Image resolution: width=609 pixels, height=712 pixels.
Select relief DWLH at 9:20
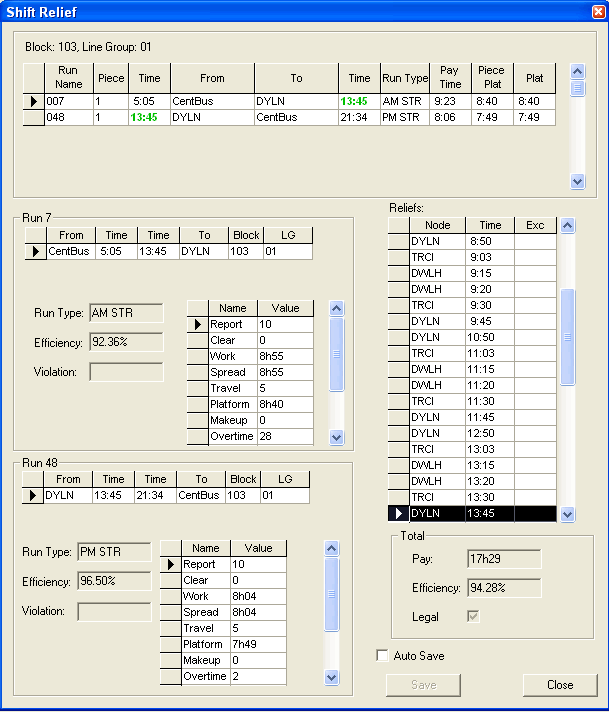click(472, 289)
